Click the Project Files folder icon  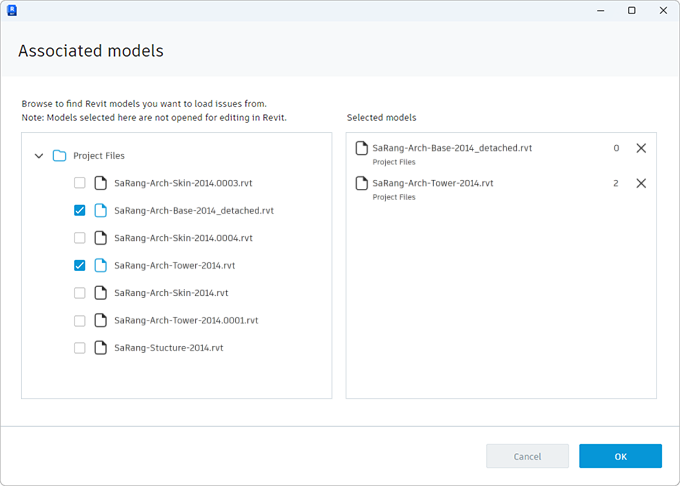(x=59, y=156)
